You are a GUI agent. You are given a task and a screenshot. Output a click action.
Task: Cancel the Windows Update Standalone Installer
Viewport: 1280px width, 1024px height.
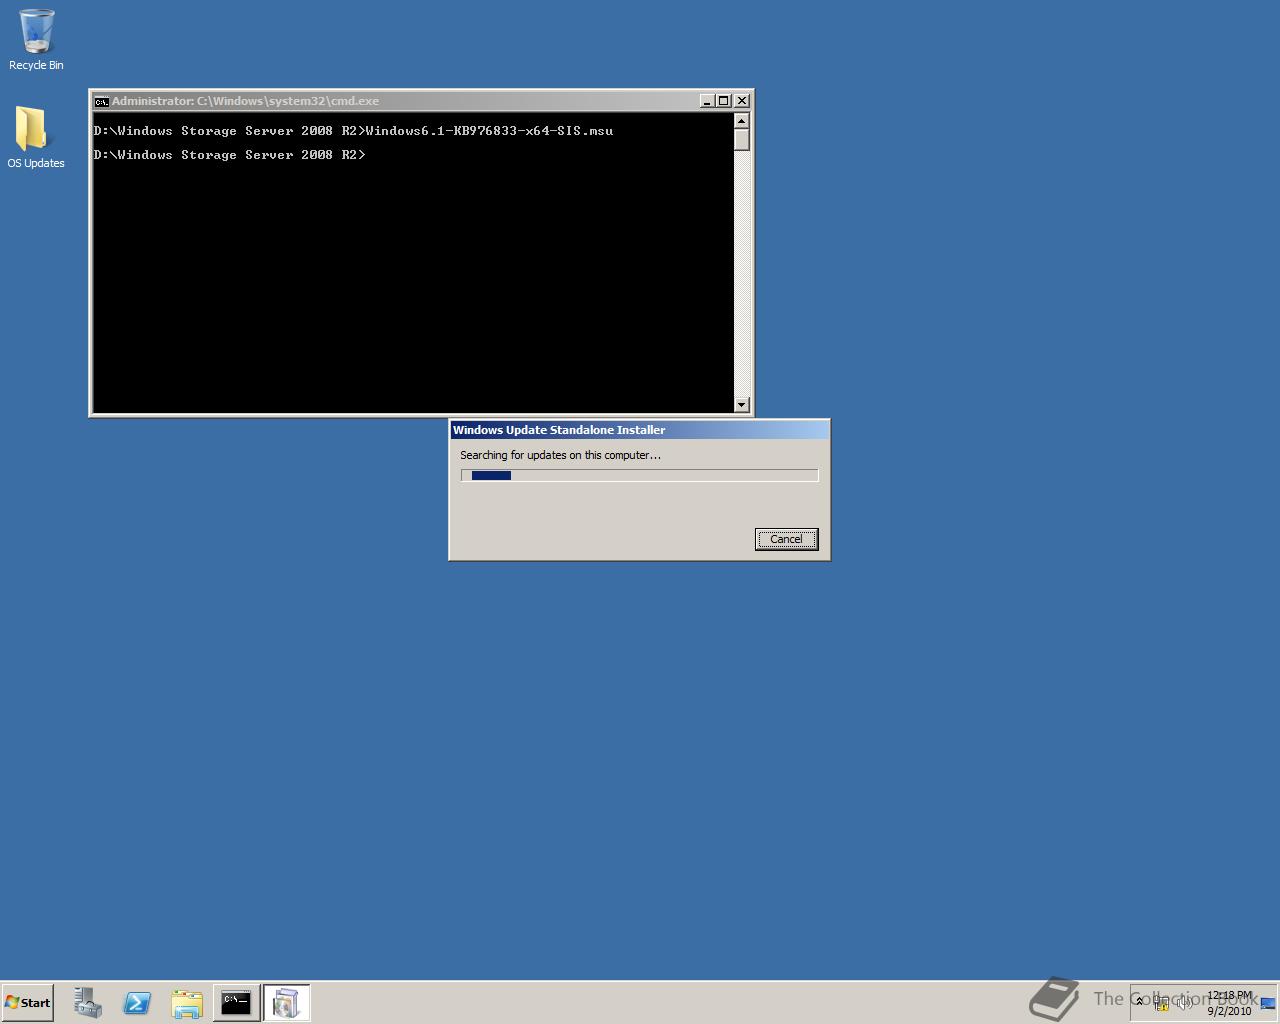pos(786,539)
